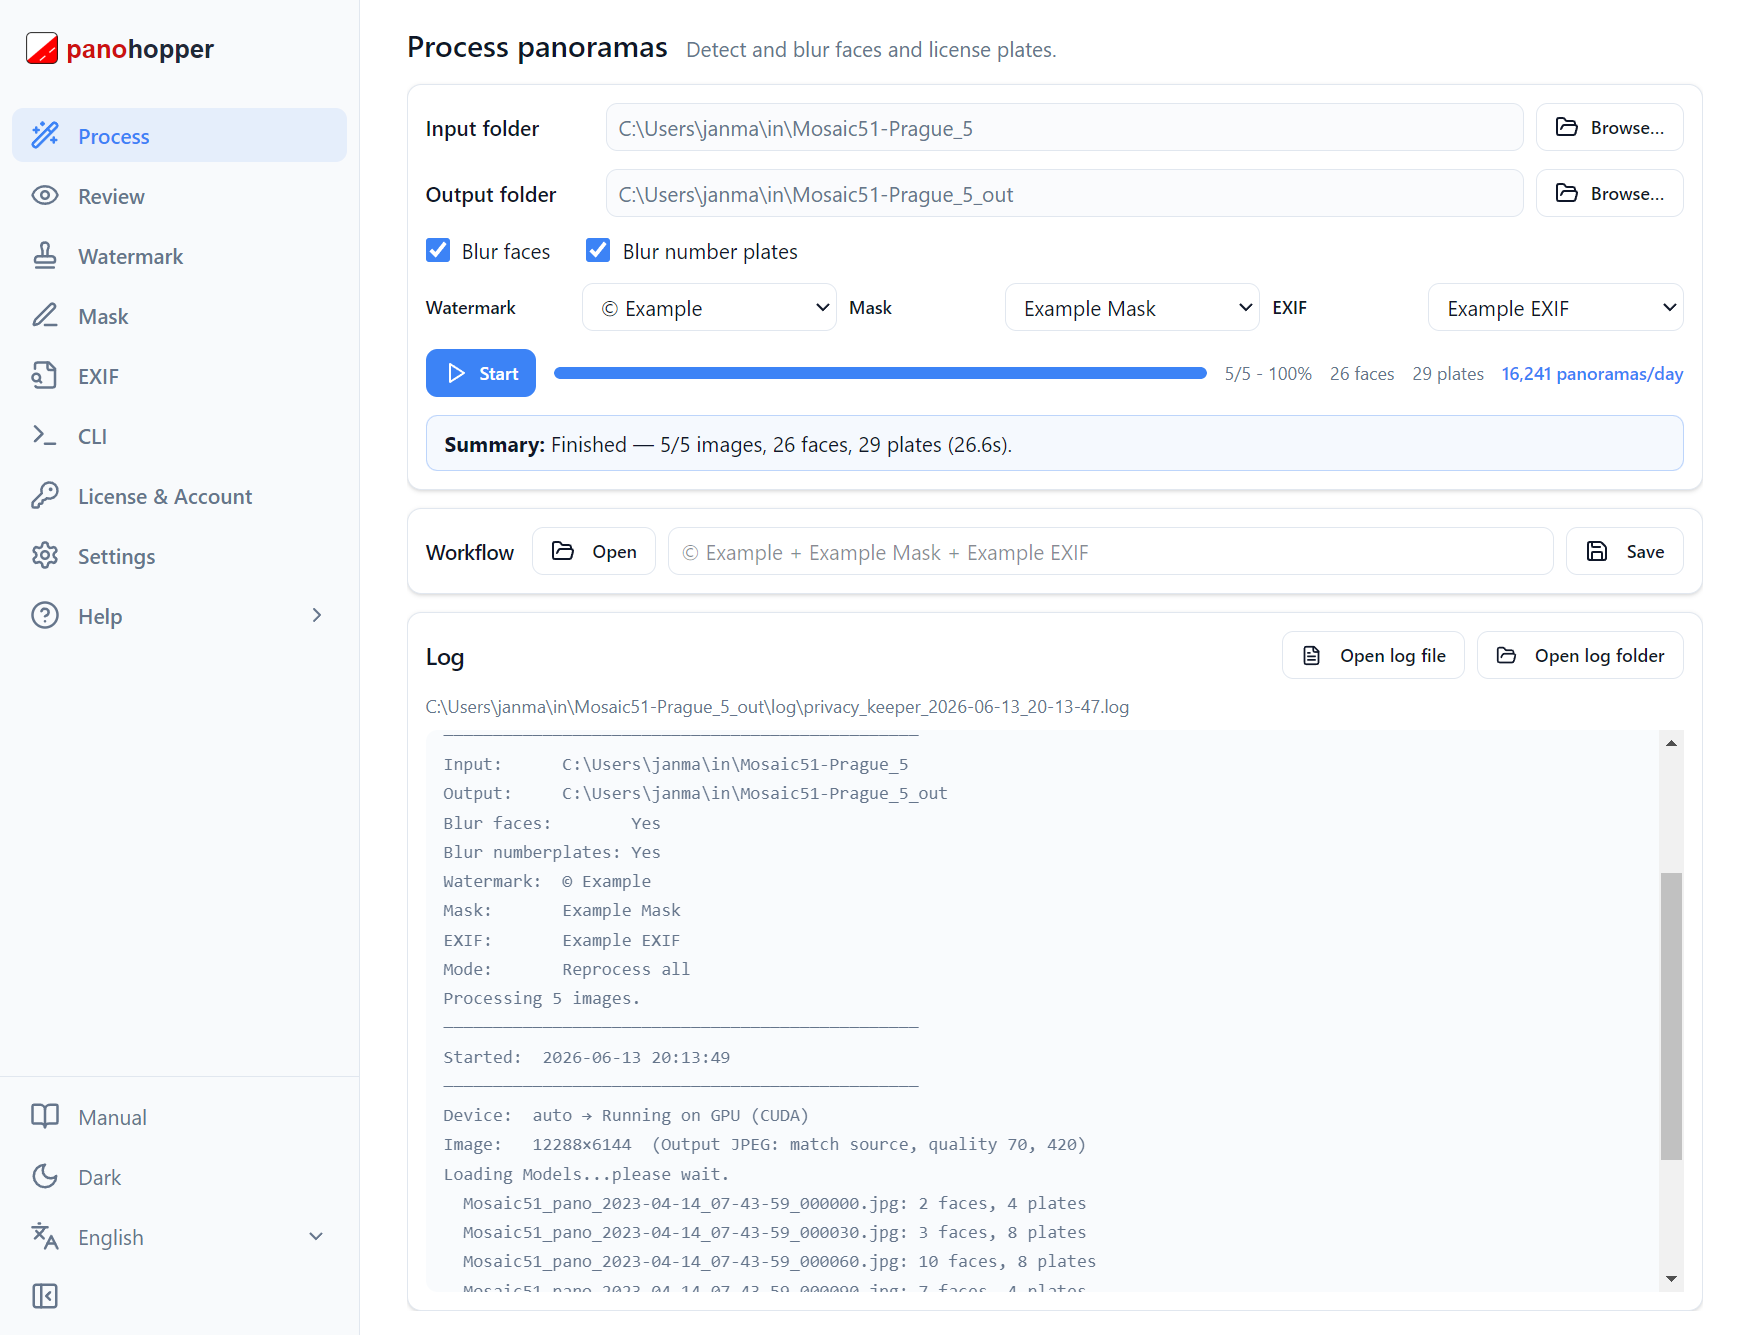Click the log scroll down arrow
This screenshot has width=1749, height=1335.
coord(1671,1279)
